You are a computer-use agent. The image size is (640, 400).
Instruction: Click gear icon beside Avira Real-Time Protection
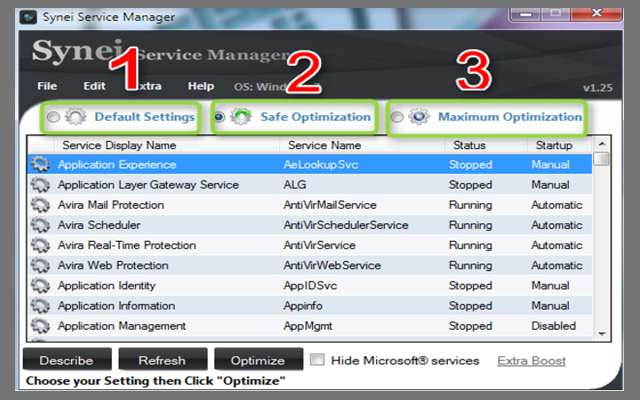coord(40,245)
